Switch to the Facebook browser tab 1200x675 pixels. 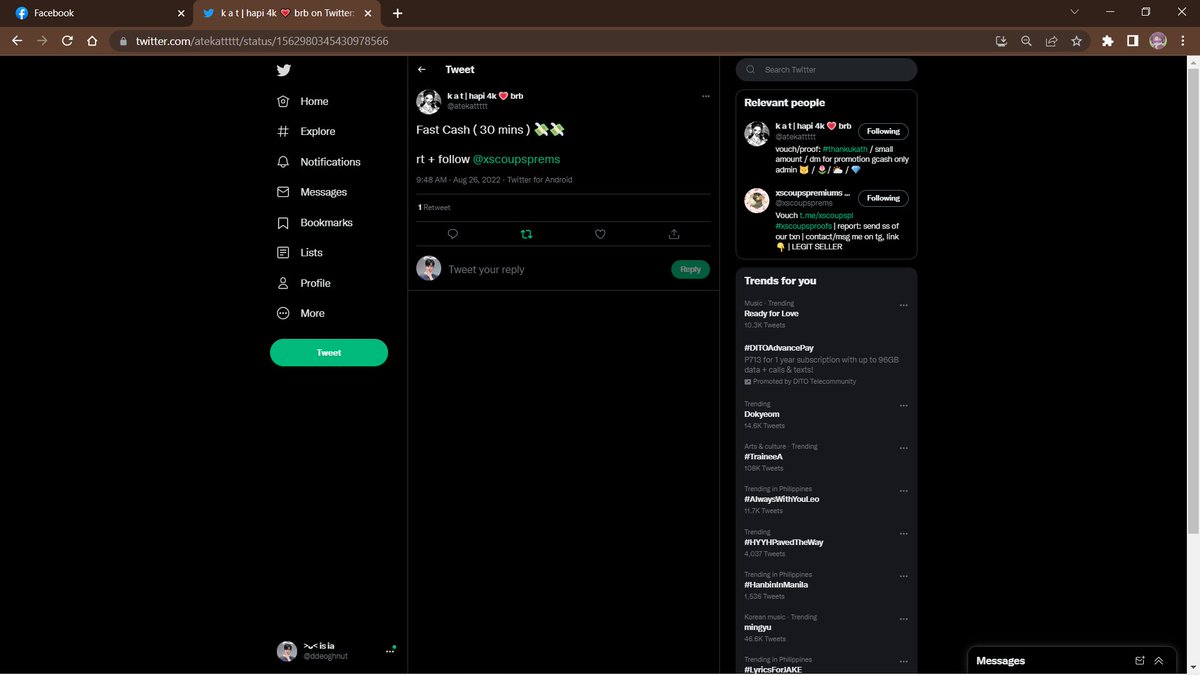[x=97, y=13]
